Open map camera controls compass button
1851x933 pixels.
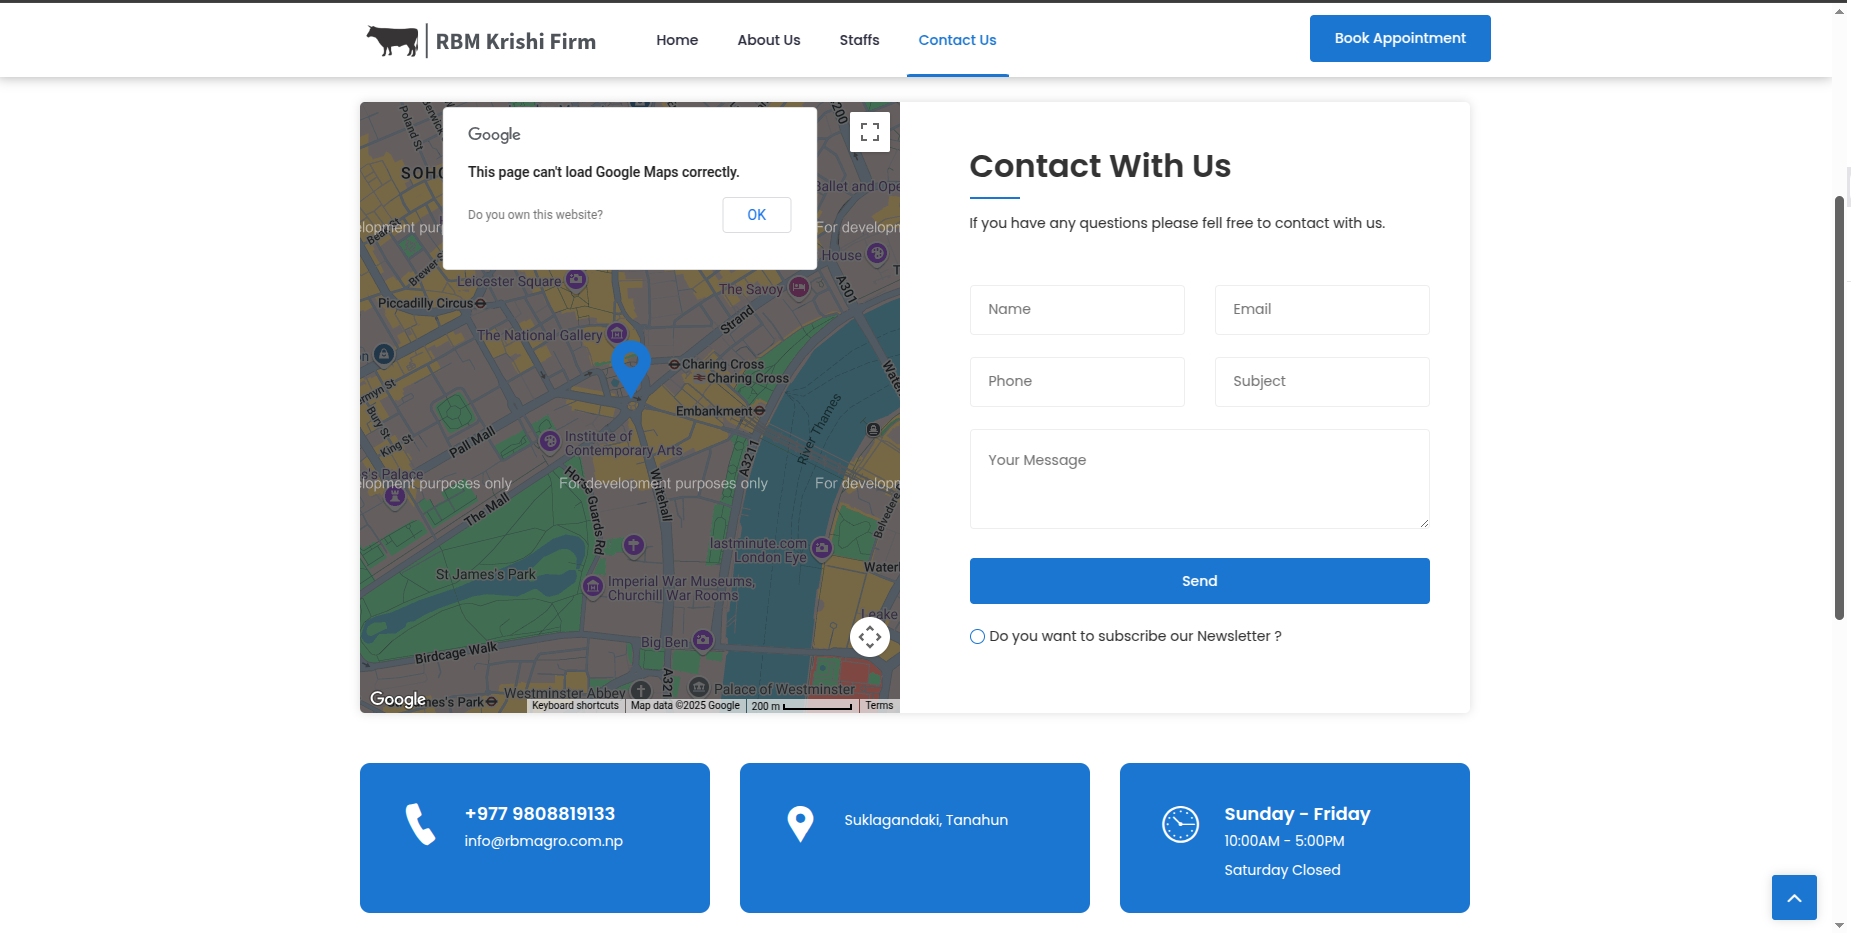click(x=869, y=636)
